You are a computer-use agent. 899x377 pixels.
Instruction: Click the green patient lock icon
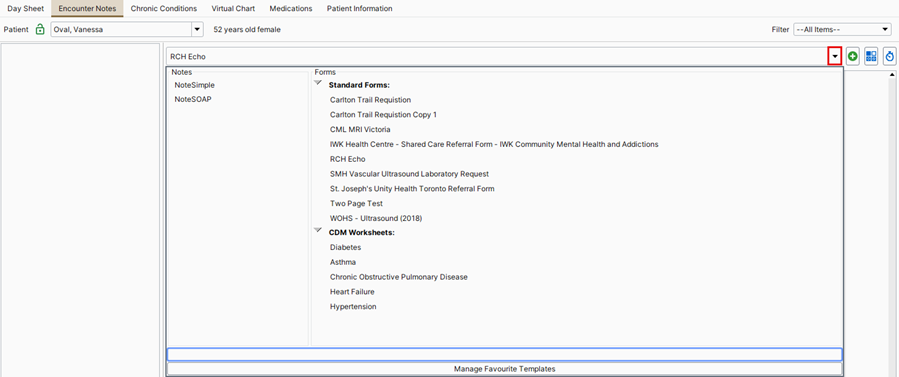coord(40,29)
